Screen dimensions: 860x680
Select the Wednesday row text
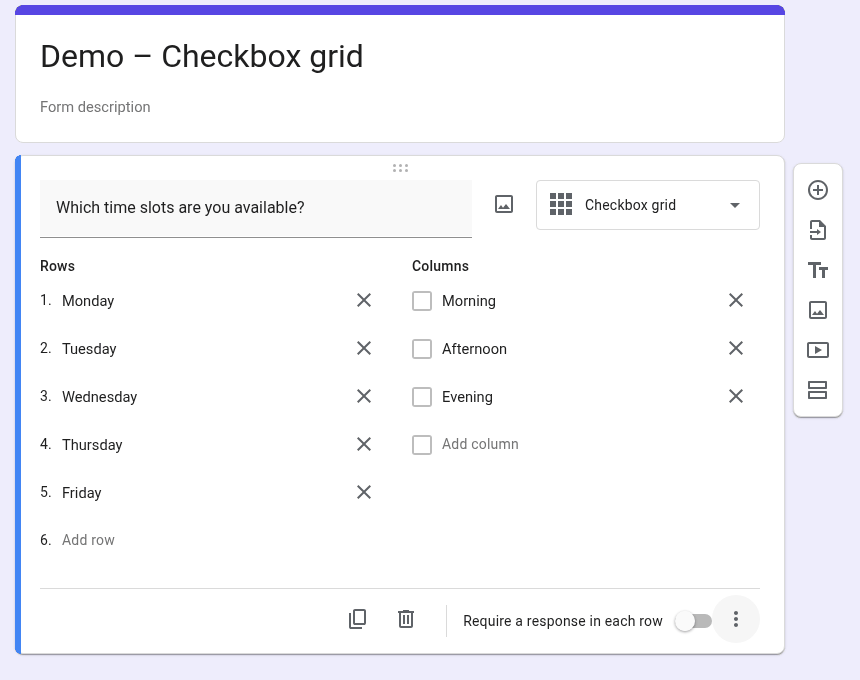coord(99,397)
